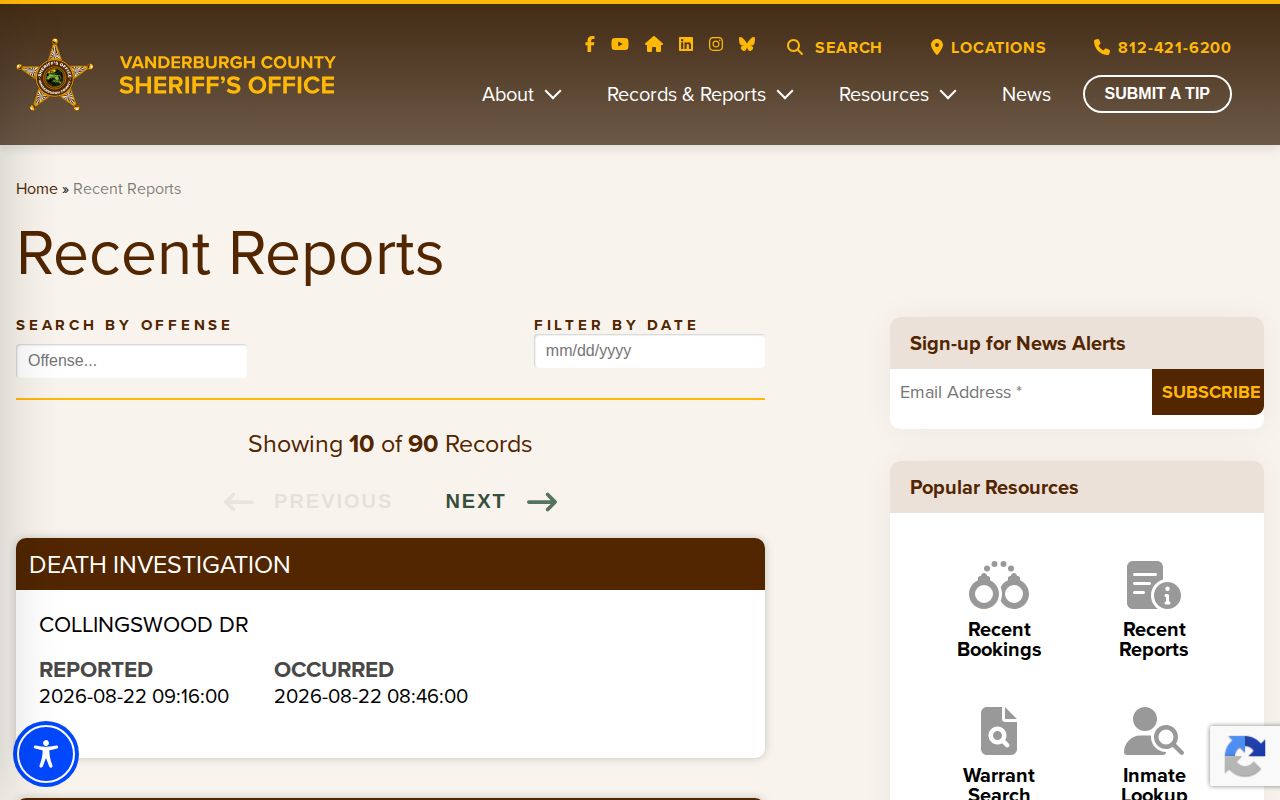
Task: Click the Search magnifier icon
Action: tap(795, 47)
